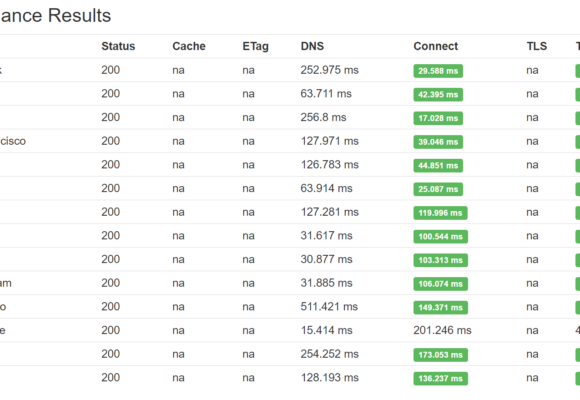Select the 39.046 ms connect badge

pyautogui.click(x=438, y=142)
